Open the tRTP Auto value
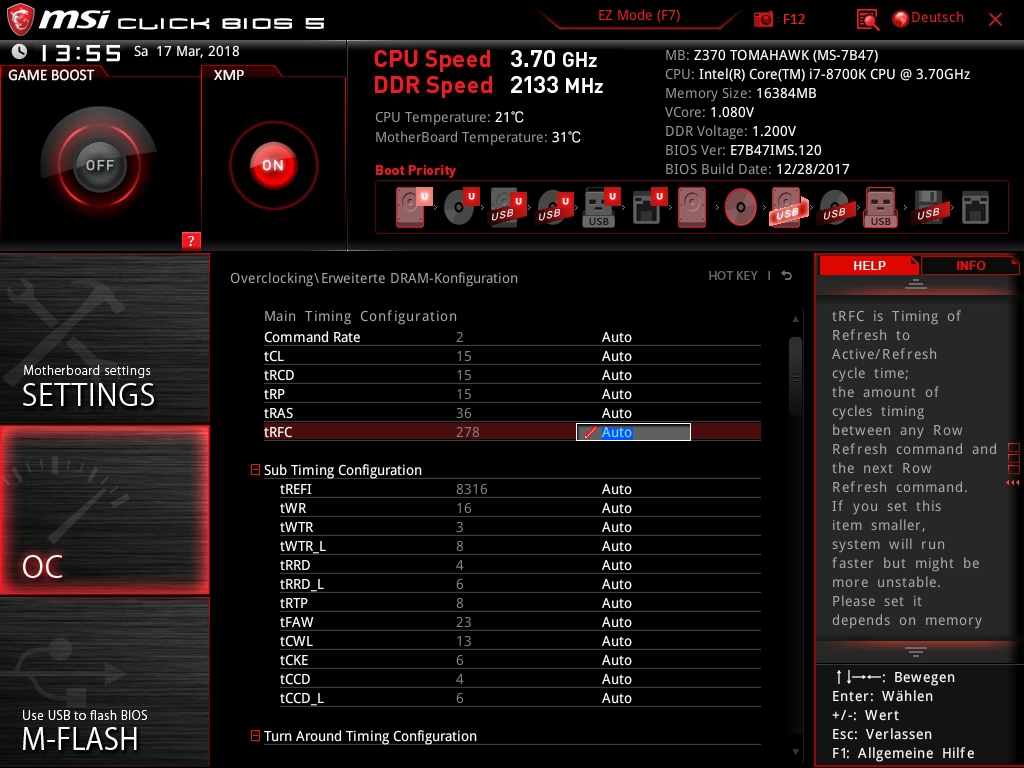 pyautogui.click(x=616, y=603)
